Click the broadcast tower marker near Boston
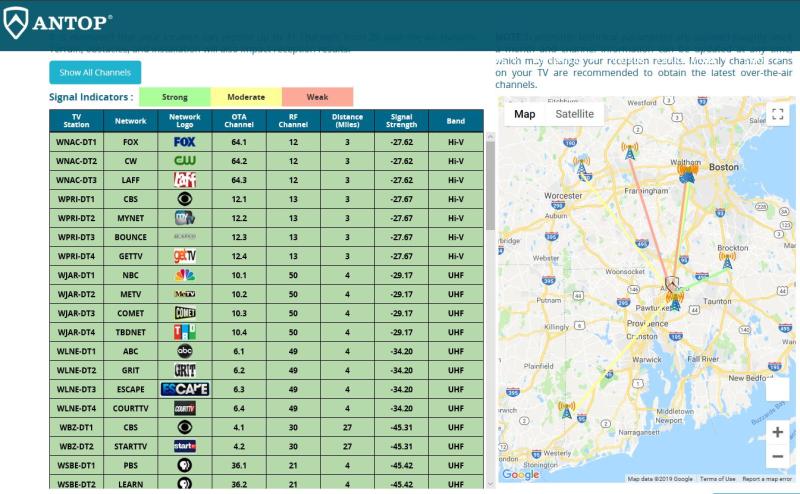 pos(687,172)
